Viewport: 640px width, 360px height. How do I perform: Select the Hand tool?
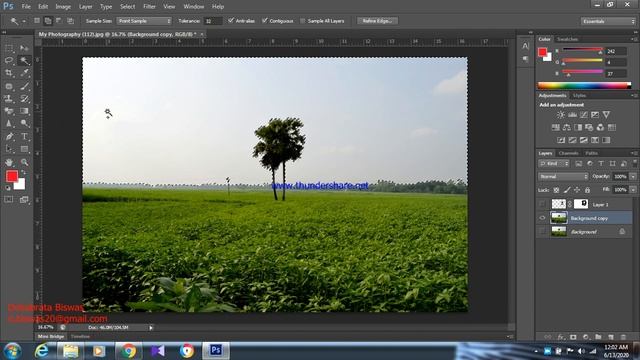coord(9,162)
